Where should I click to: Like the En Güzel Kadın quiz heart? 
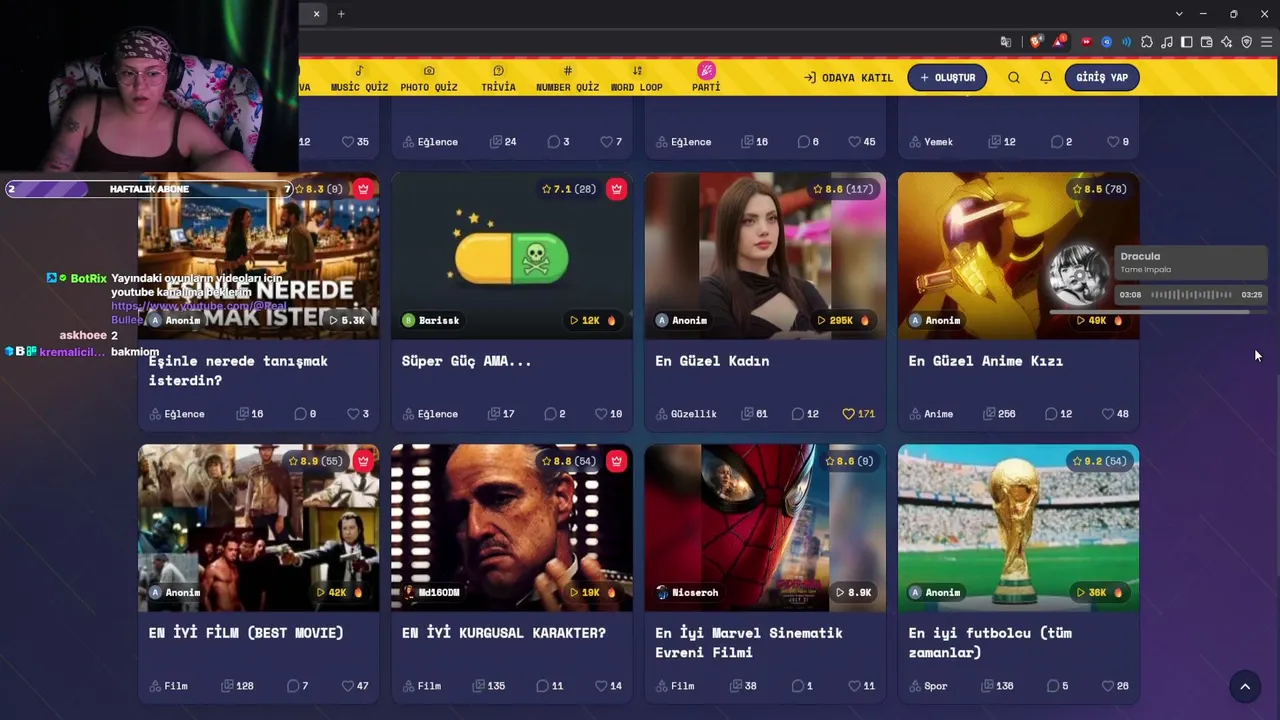click(848, 414)
